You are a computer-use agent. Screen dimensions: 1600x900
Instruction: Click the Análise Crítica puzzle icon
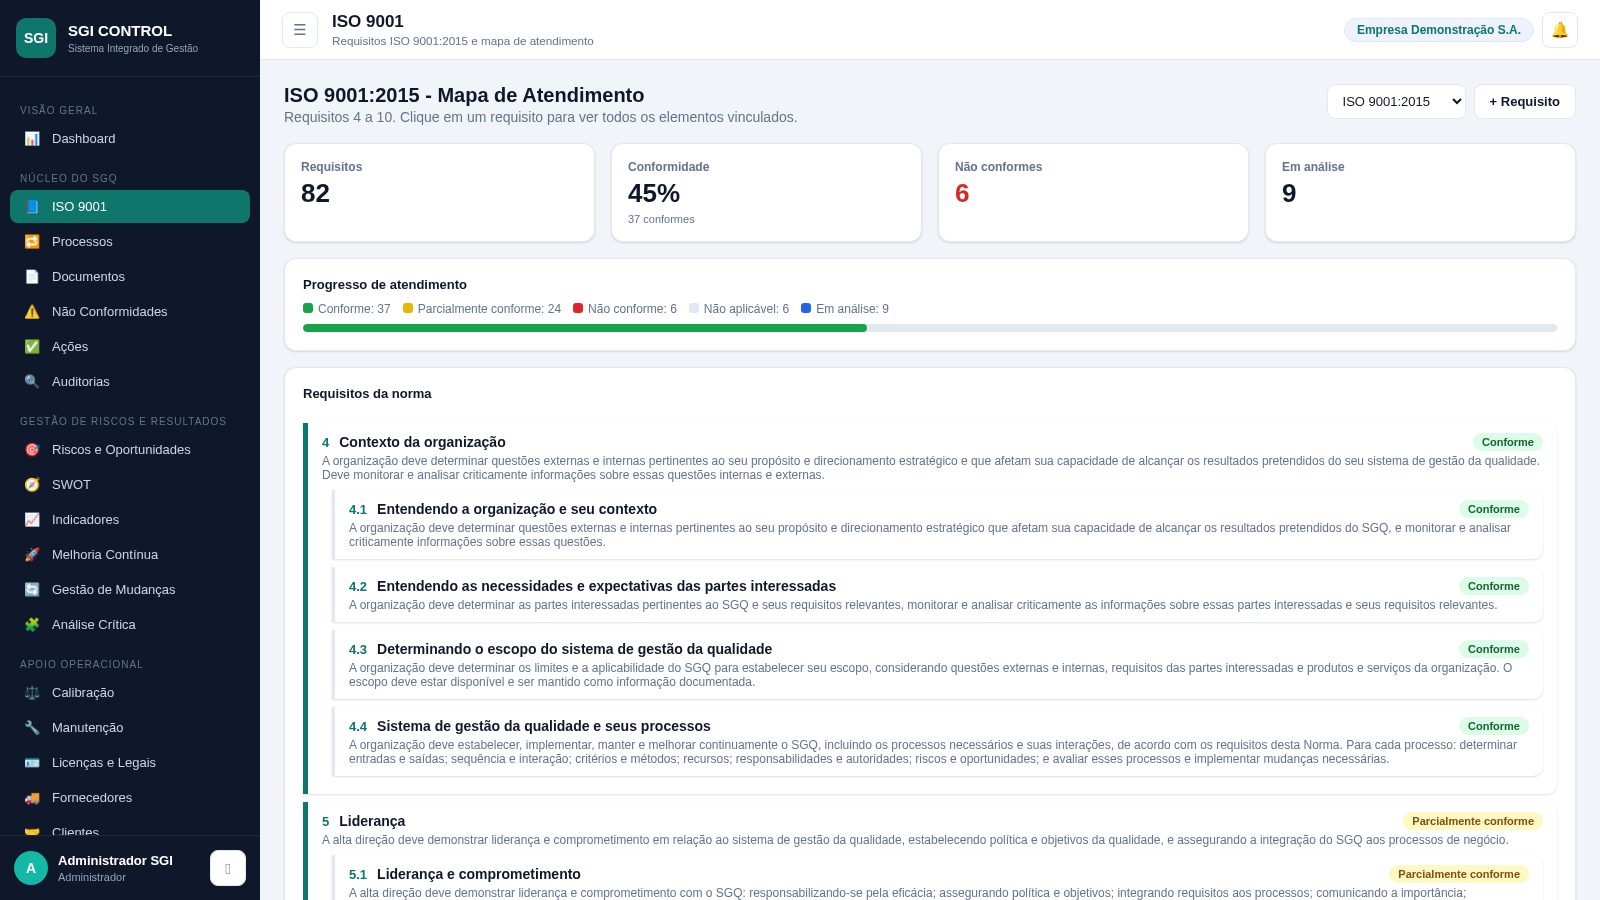[32, 625]
